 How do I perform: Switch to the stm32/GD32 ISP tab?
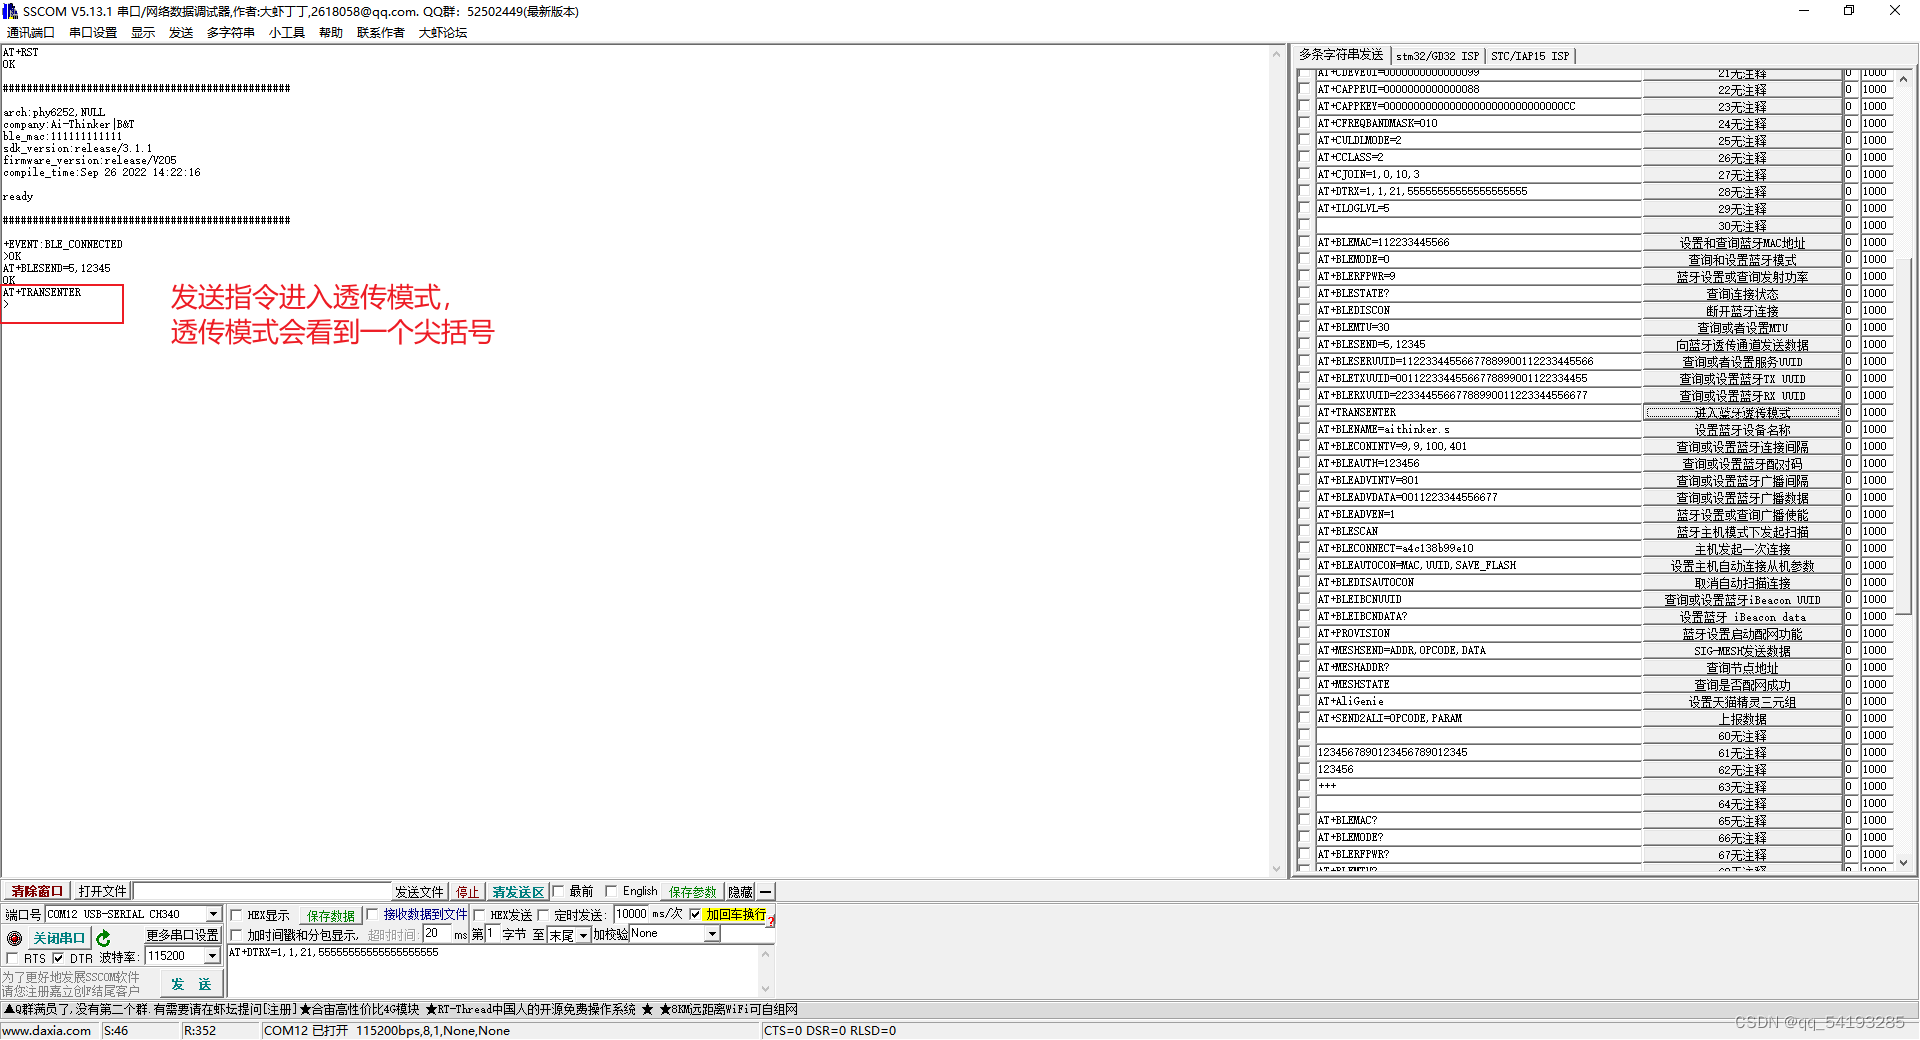1437,56
